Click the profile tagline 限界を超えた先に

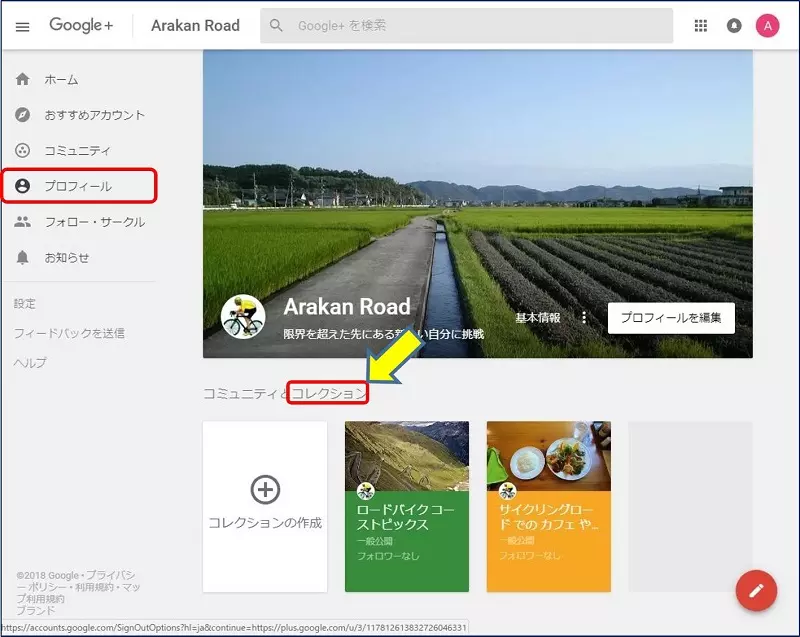pos(384,334)
